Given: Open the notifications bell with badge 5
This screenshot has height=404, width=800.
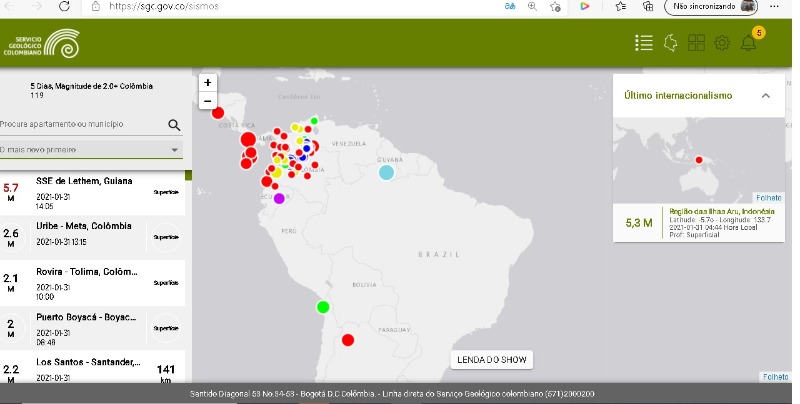Looking at the screenshot, I should pyautogui.click(x=748, y=43).
